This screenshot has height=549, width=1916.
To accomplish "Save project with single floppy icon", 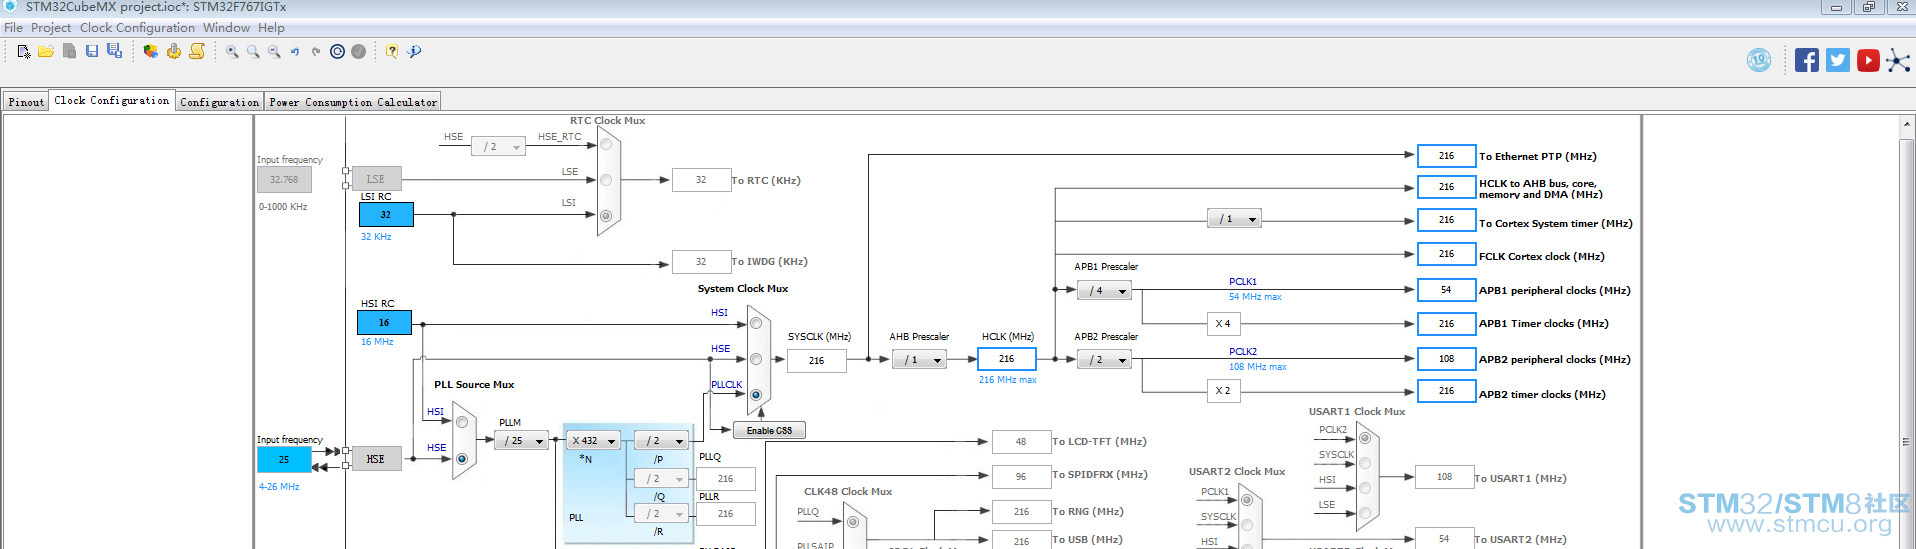I will (92, 51).
